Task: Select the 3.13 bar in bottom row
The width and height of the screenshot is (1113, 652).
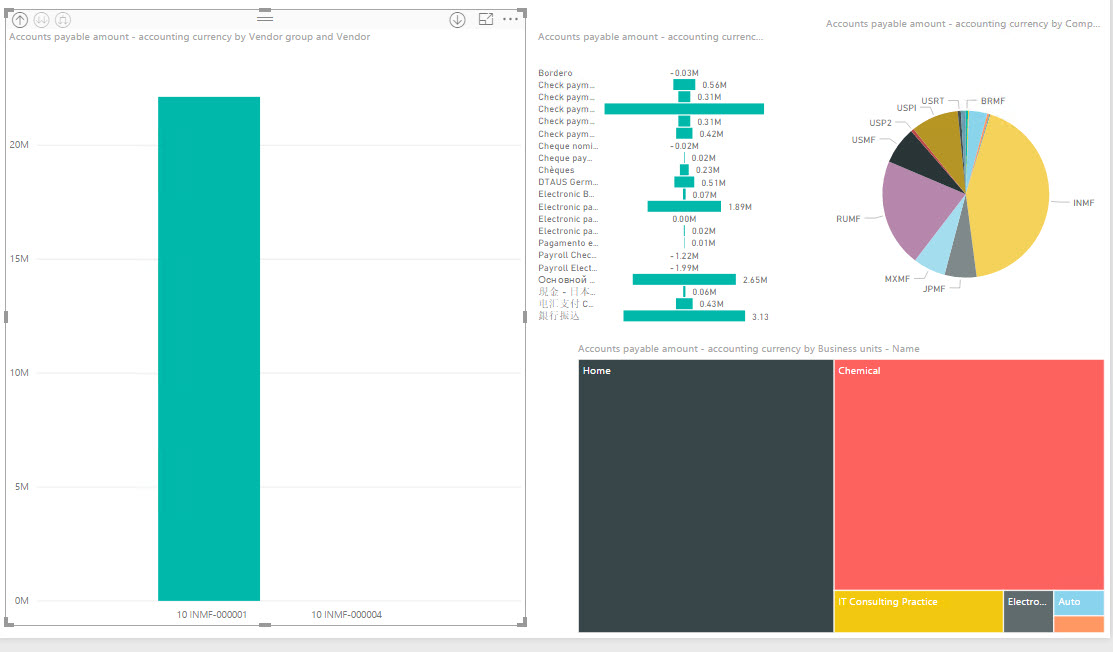Action: click(683, 316)
